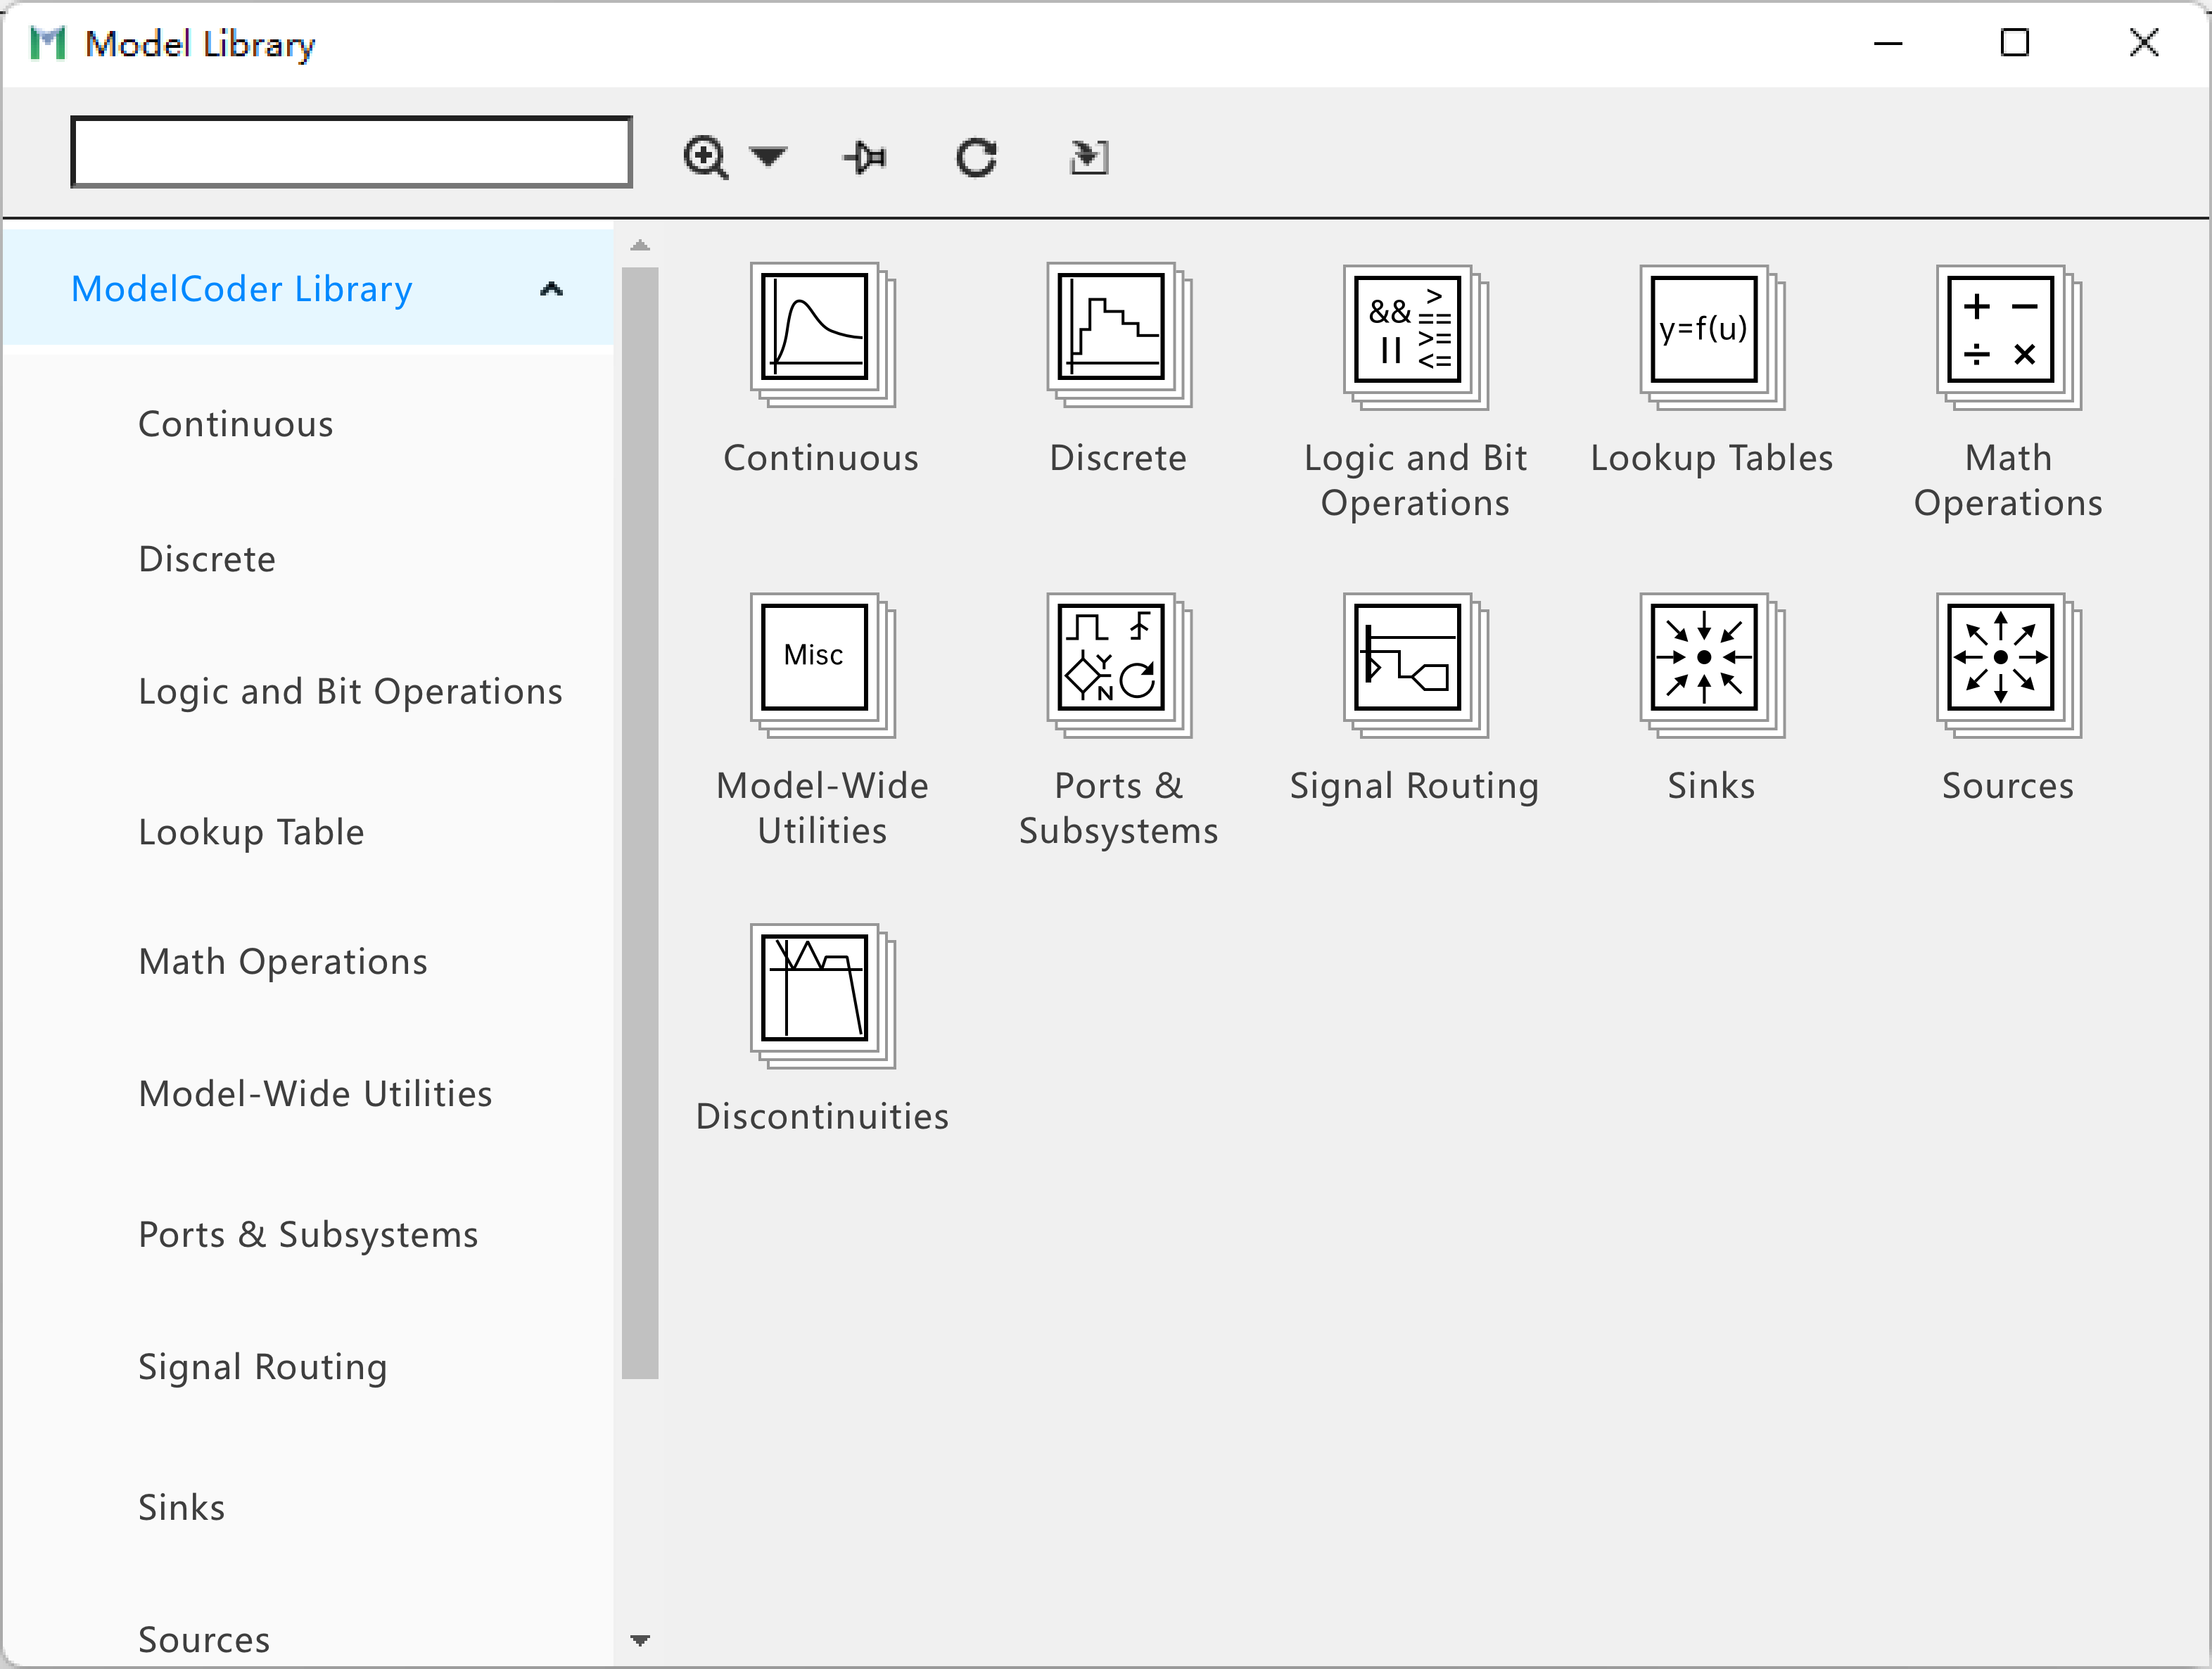2212x1669 pixels.
Task: Click the Model Library app logo
Action: pos(48,43)
